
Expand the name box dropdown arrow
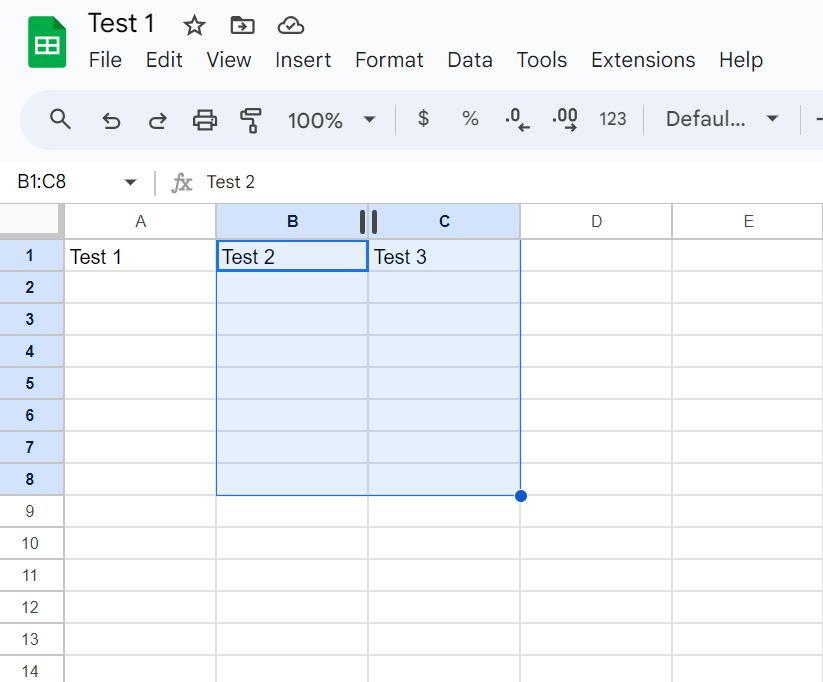tap(130, 182)
